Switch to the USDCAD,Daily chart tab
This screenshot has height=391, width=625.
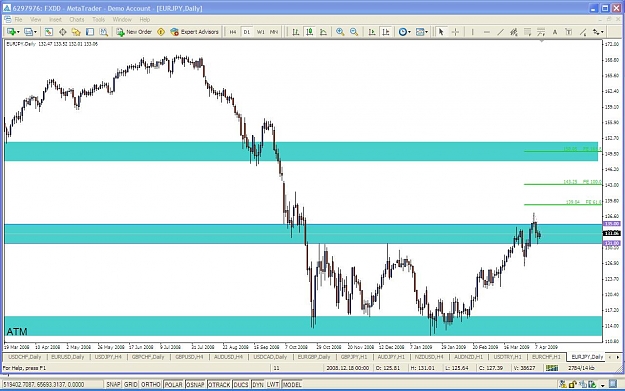270,357
